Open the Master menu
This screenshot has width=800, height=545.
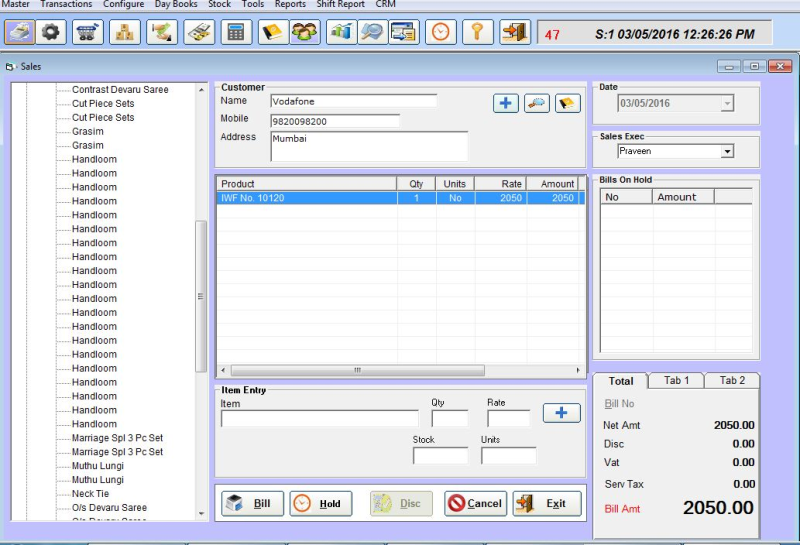[x=16, y=4]
